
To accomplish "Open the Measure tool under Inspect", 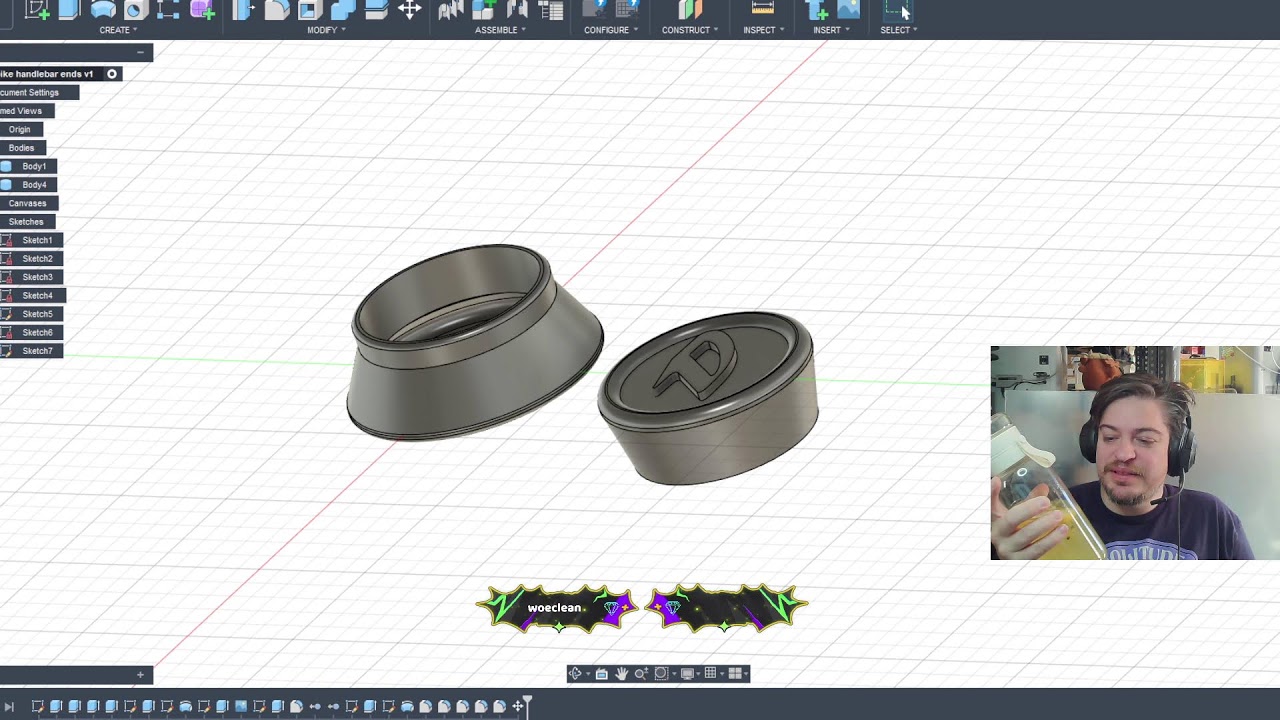I will point(763,9).
